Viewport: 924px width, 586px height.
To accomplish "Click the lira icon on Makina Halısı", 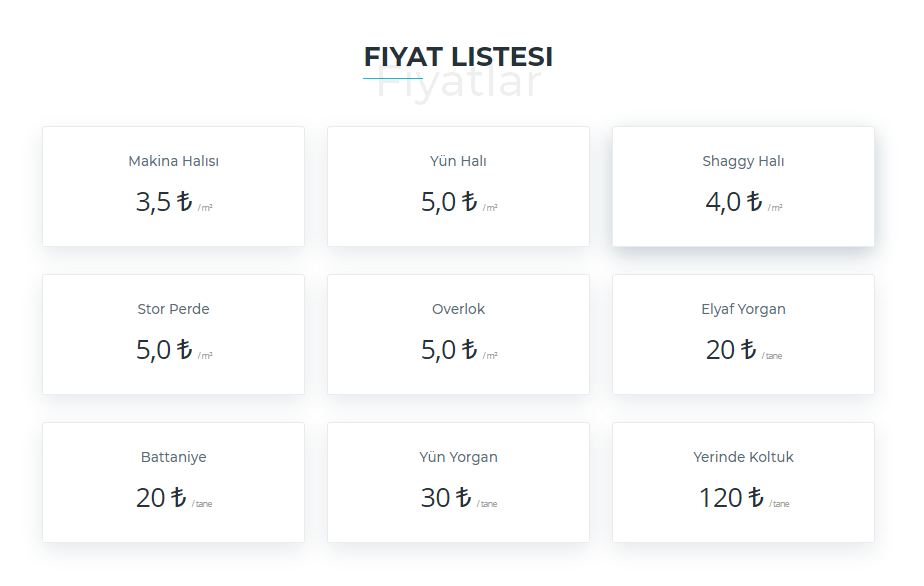I will coord(184,202).
